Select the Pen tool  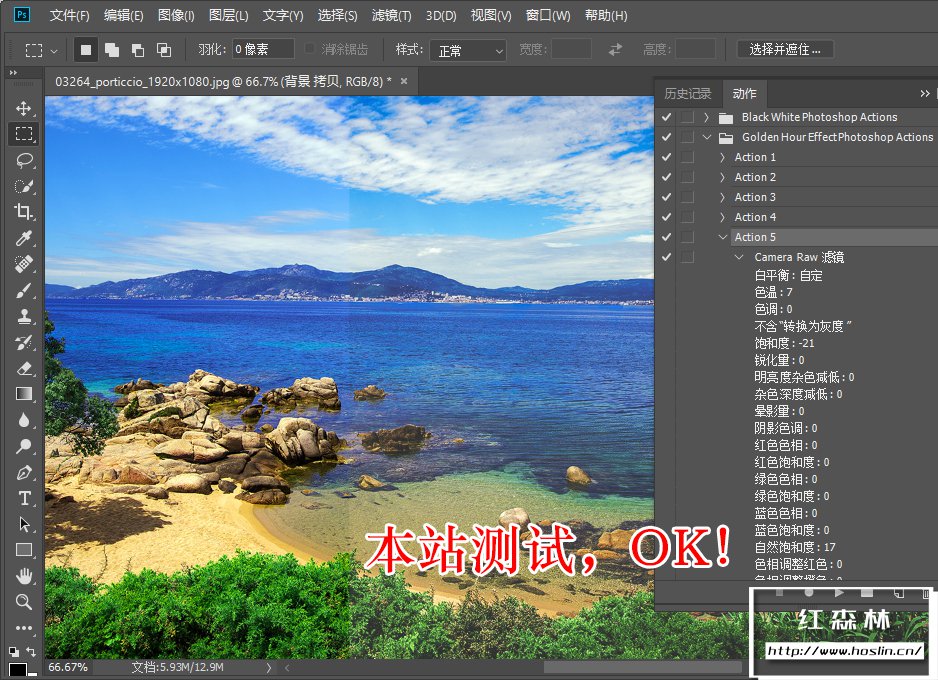(24, 472)
